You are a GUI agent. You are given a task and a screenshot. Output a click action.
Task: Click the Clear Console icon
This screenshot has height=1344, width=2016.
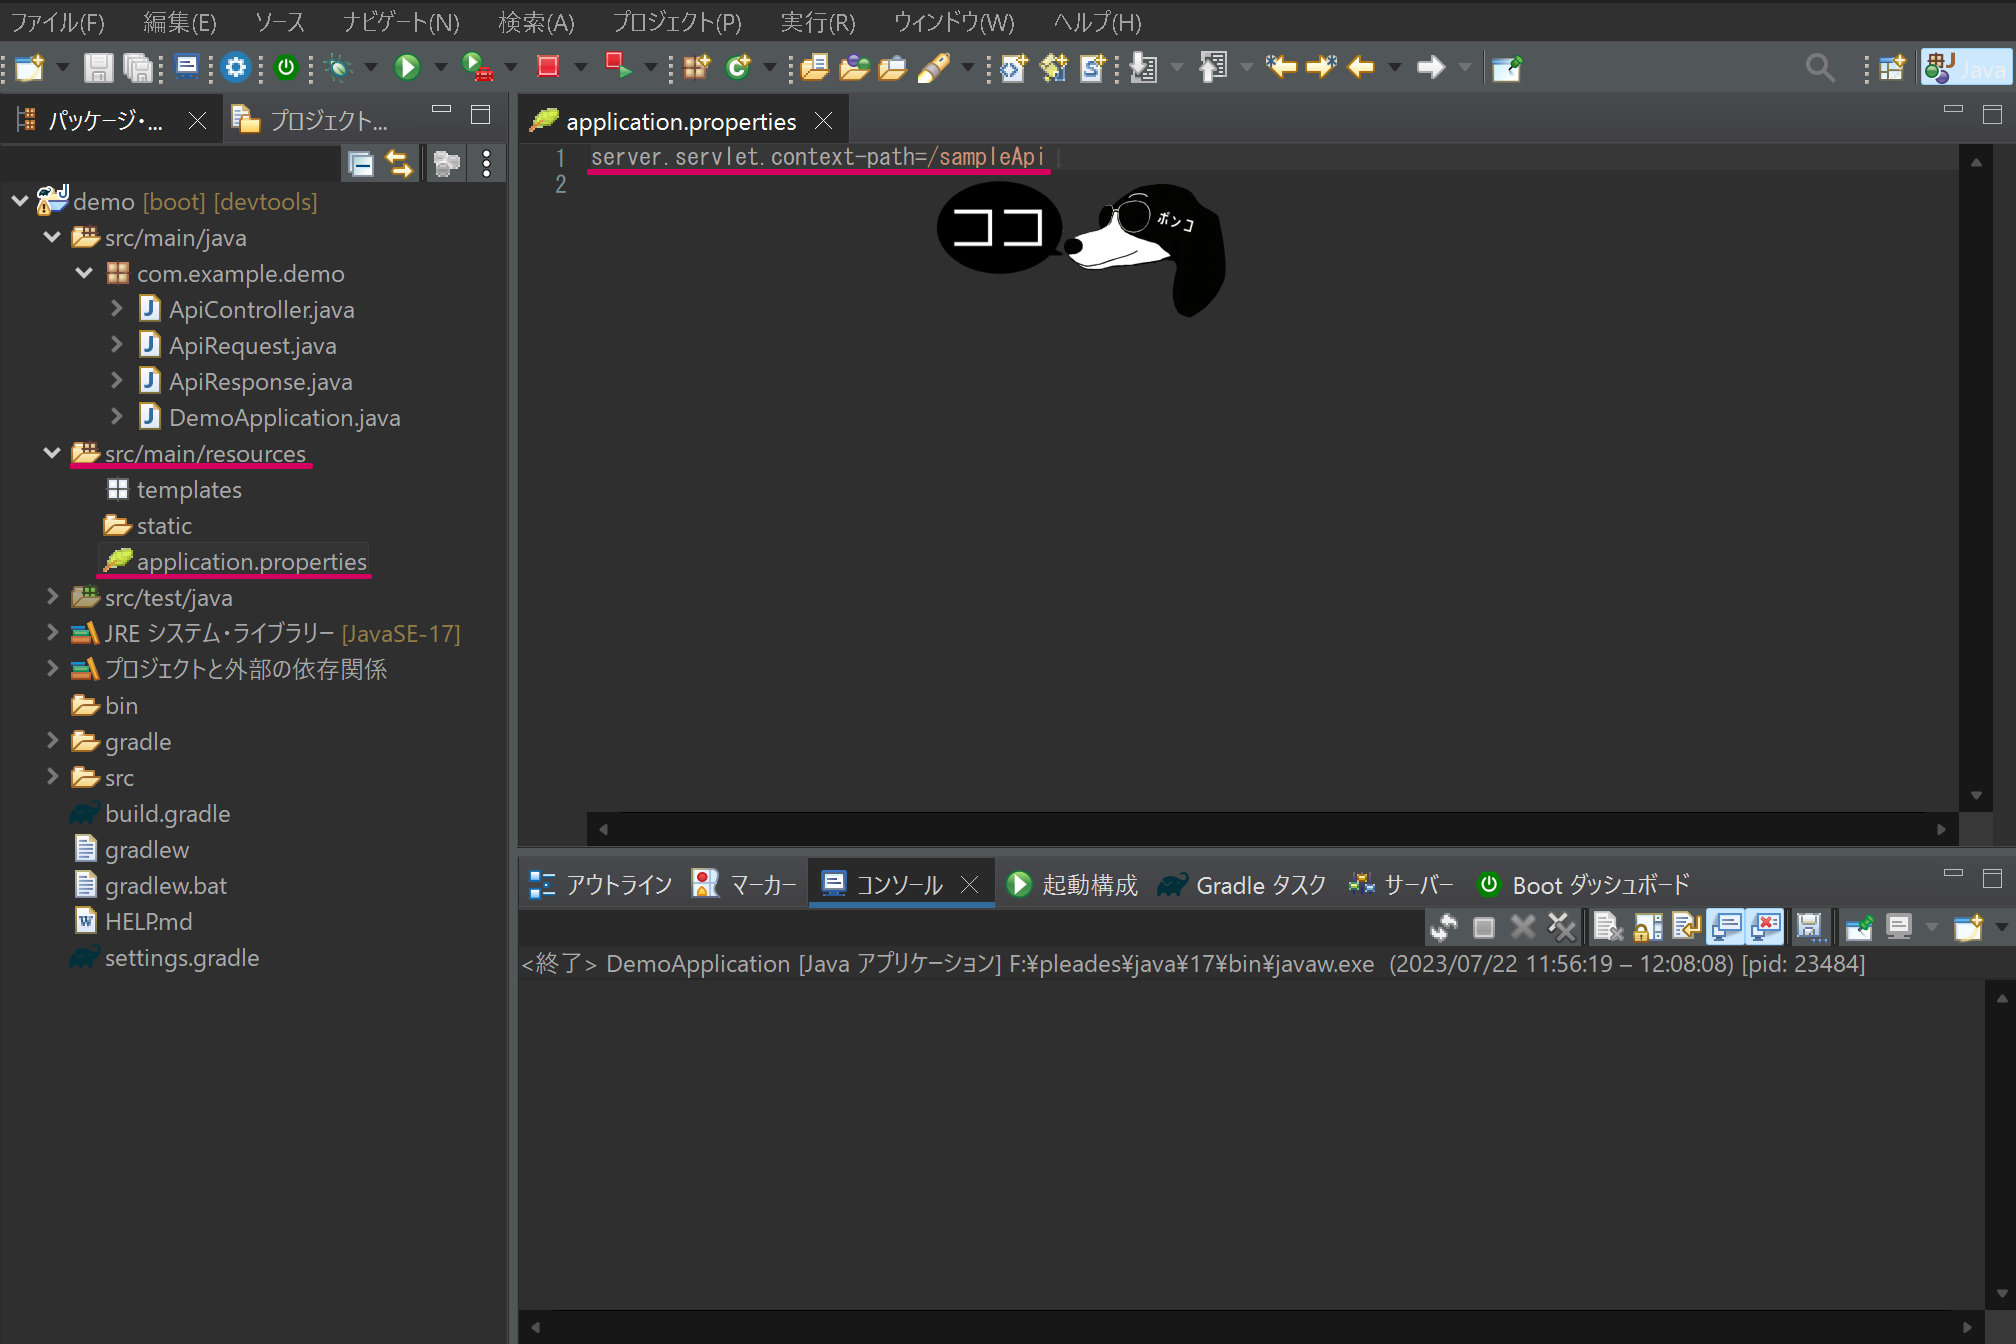1607,928
